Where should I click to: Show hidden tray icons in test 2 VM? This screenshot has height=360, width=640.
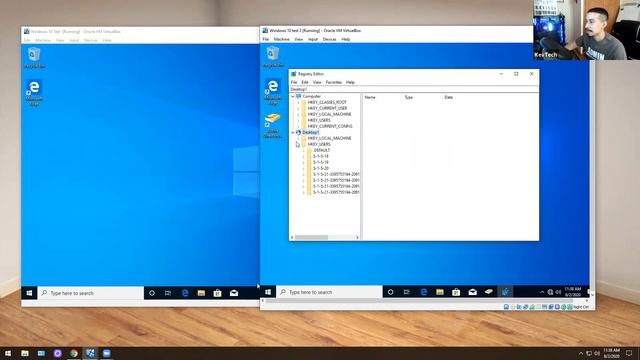542,292
